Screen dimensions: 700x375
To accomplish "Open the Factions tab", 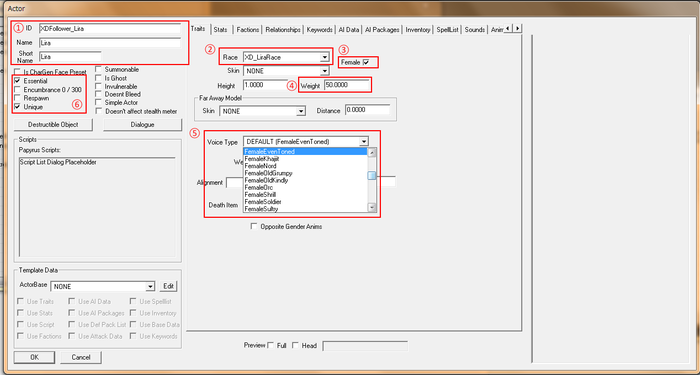I will [x=248, y=29].
